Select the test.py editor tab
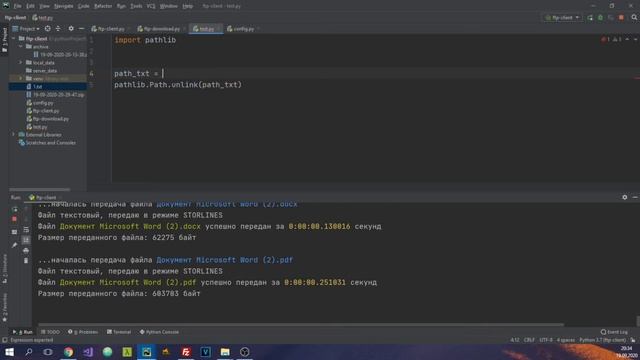This screenshot has height=360, width=640. pyautogui.click(x=205, y=29)
